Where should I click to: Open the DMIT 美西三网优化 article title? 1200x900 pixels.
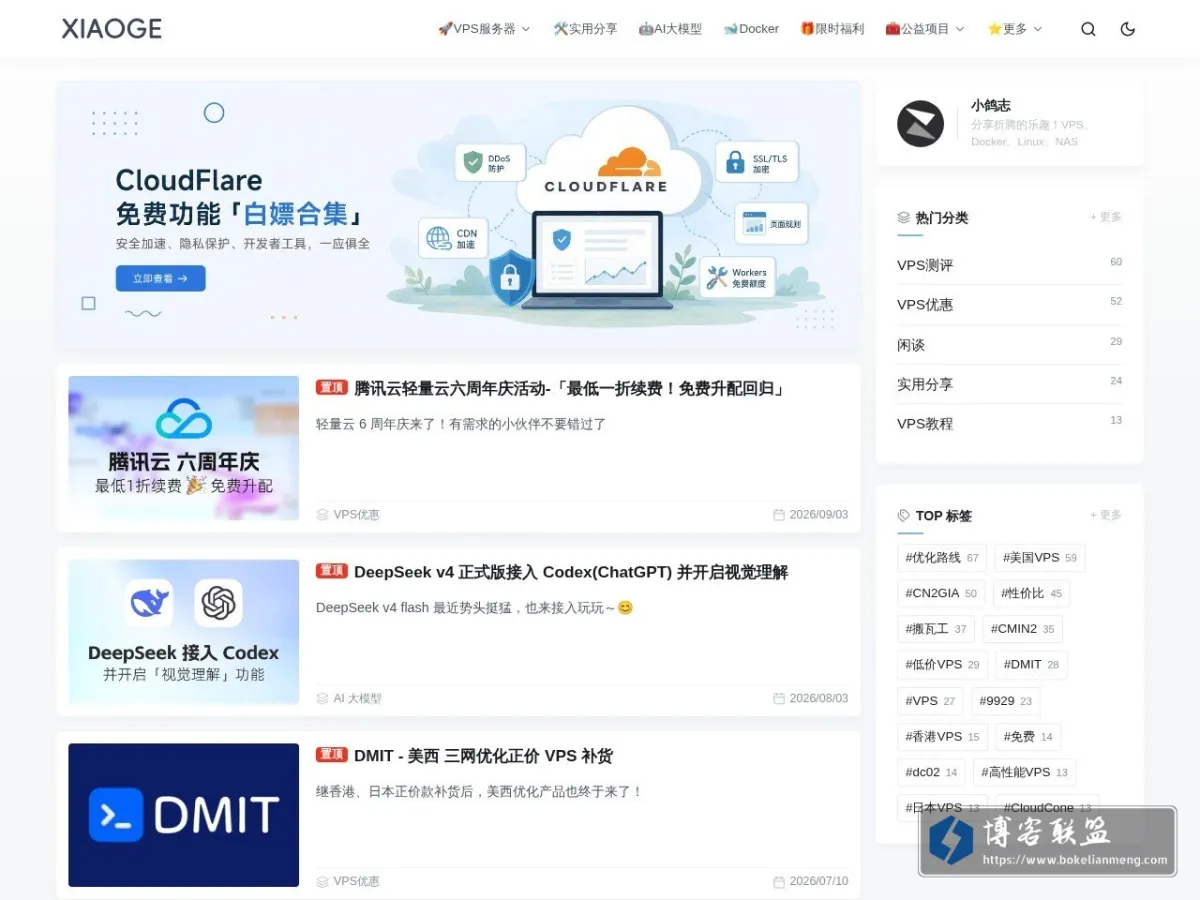pyautogui.click(x=483, y=756)
